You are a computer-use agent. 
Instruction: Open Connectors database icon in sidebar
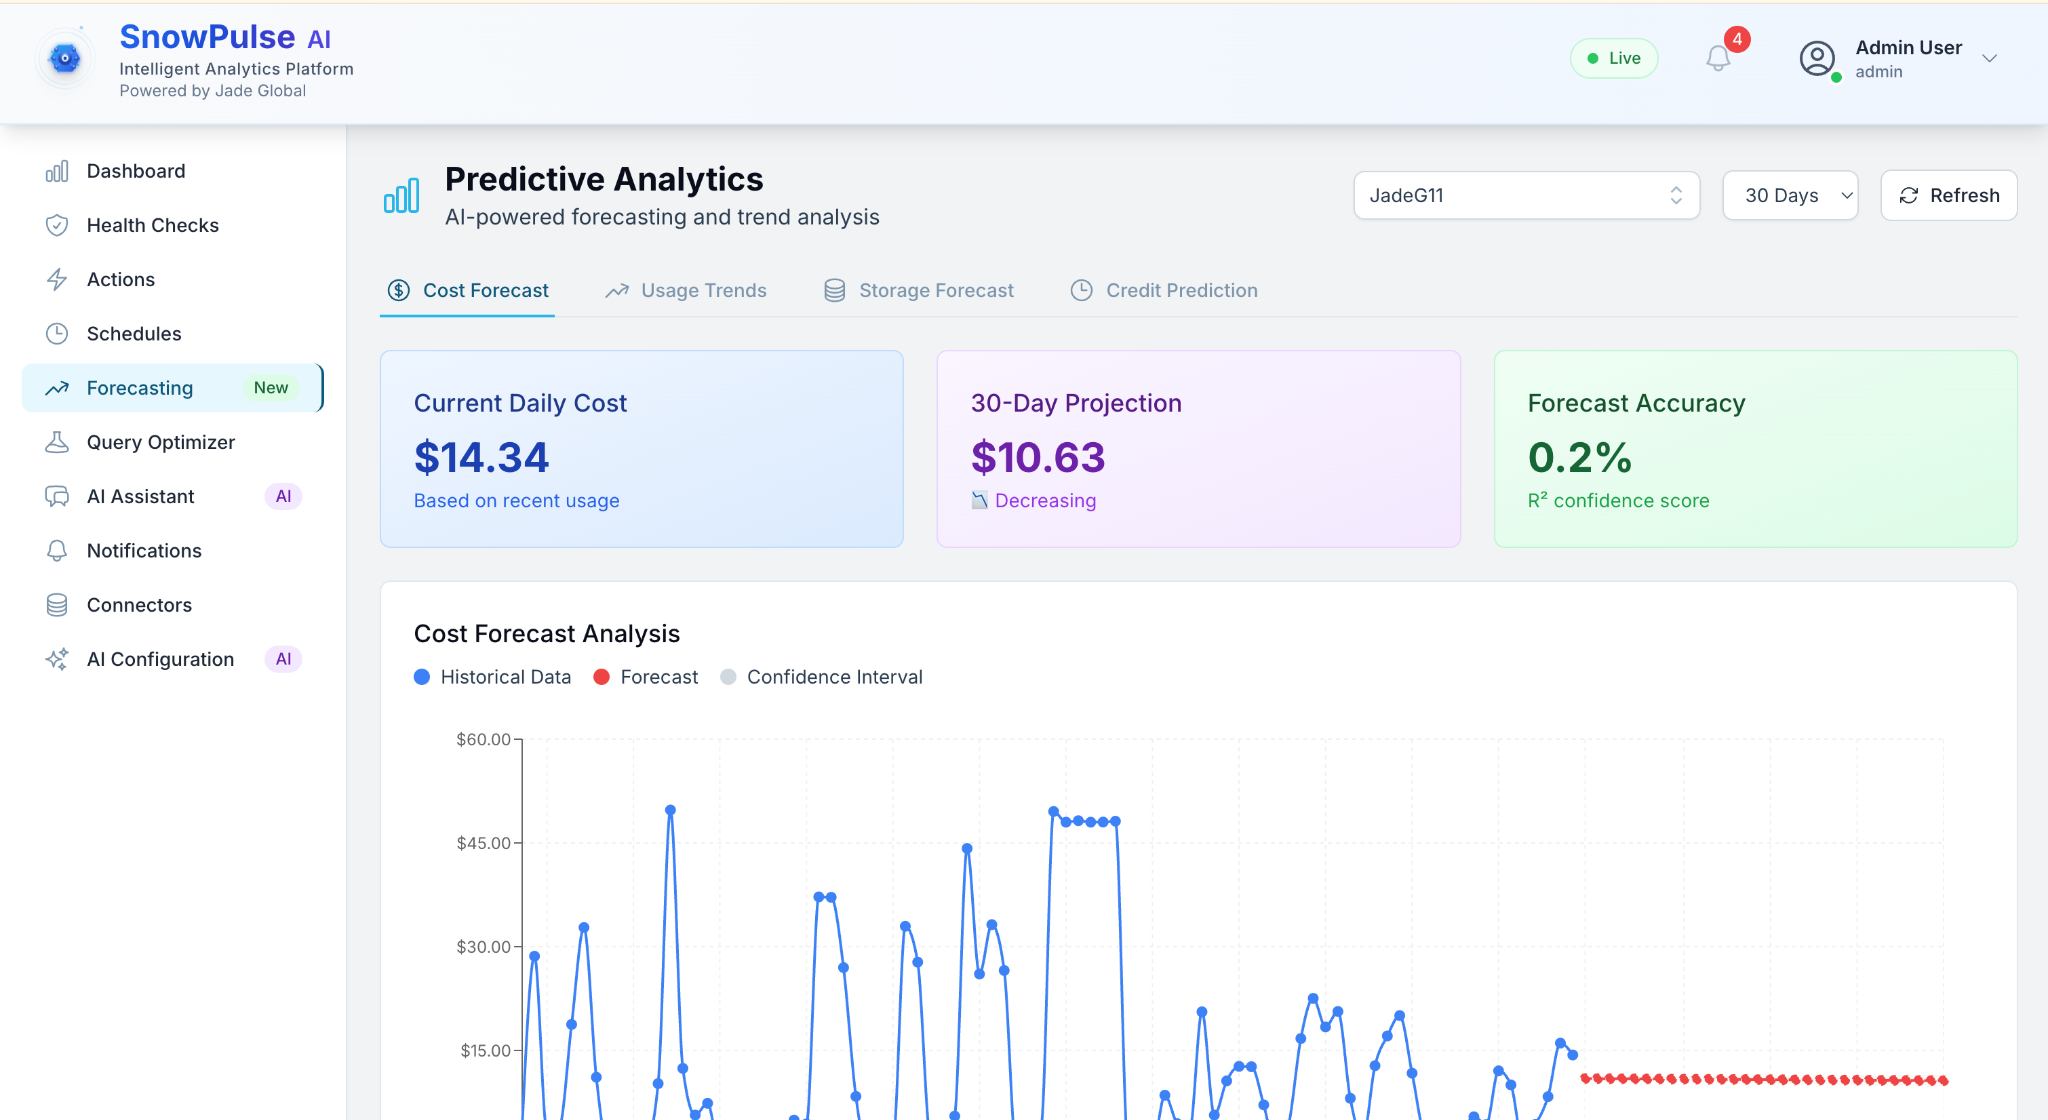click(57, 605)
